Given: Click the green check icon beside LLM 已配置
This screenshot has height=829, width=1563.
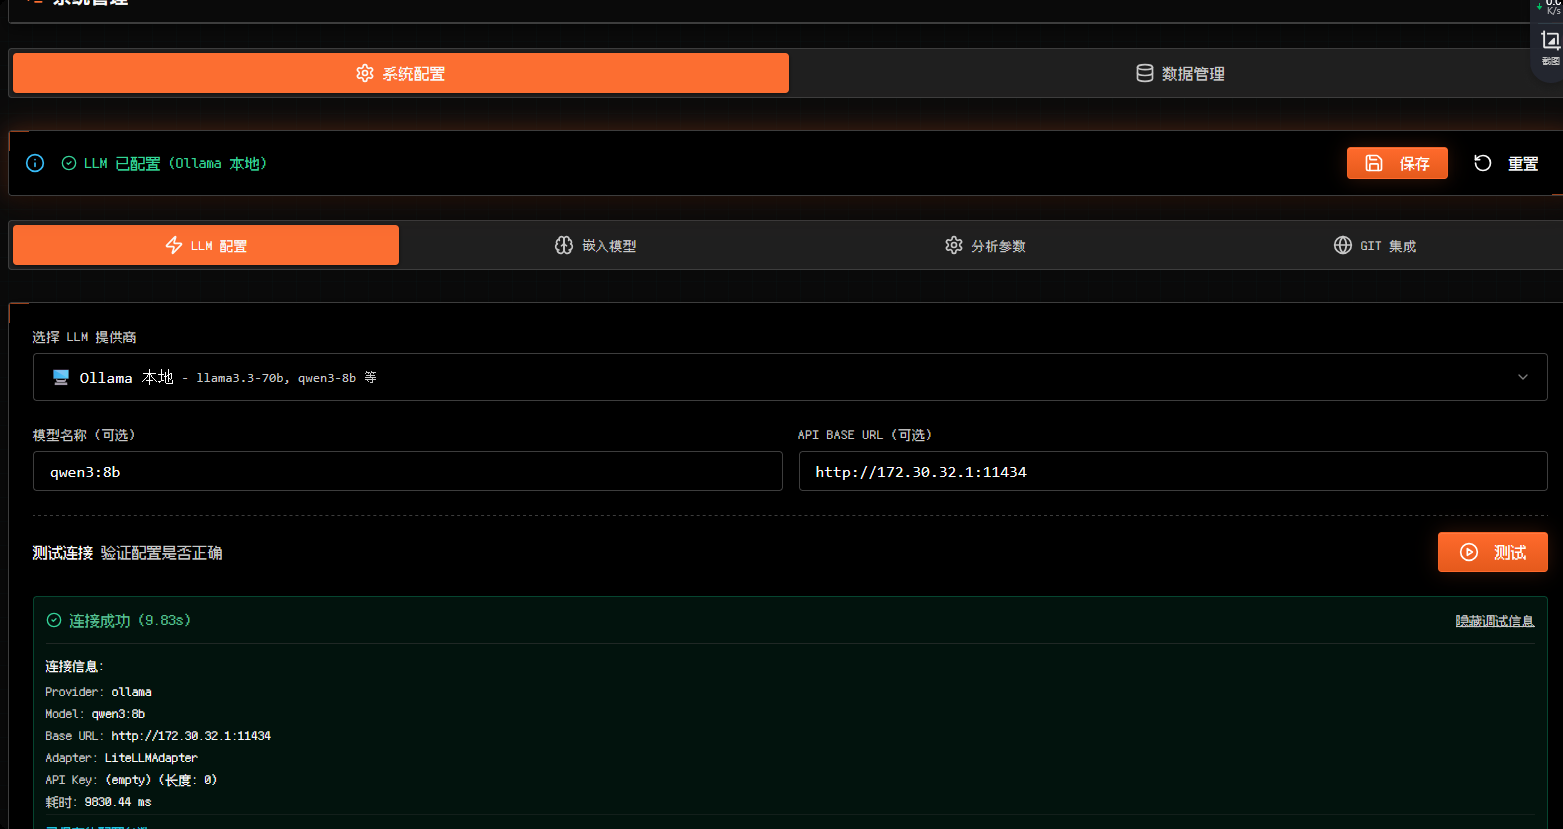Looking at the screenshot, I should coord(69,163).
